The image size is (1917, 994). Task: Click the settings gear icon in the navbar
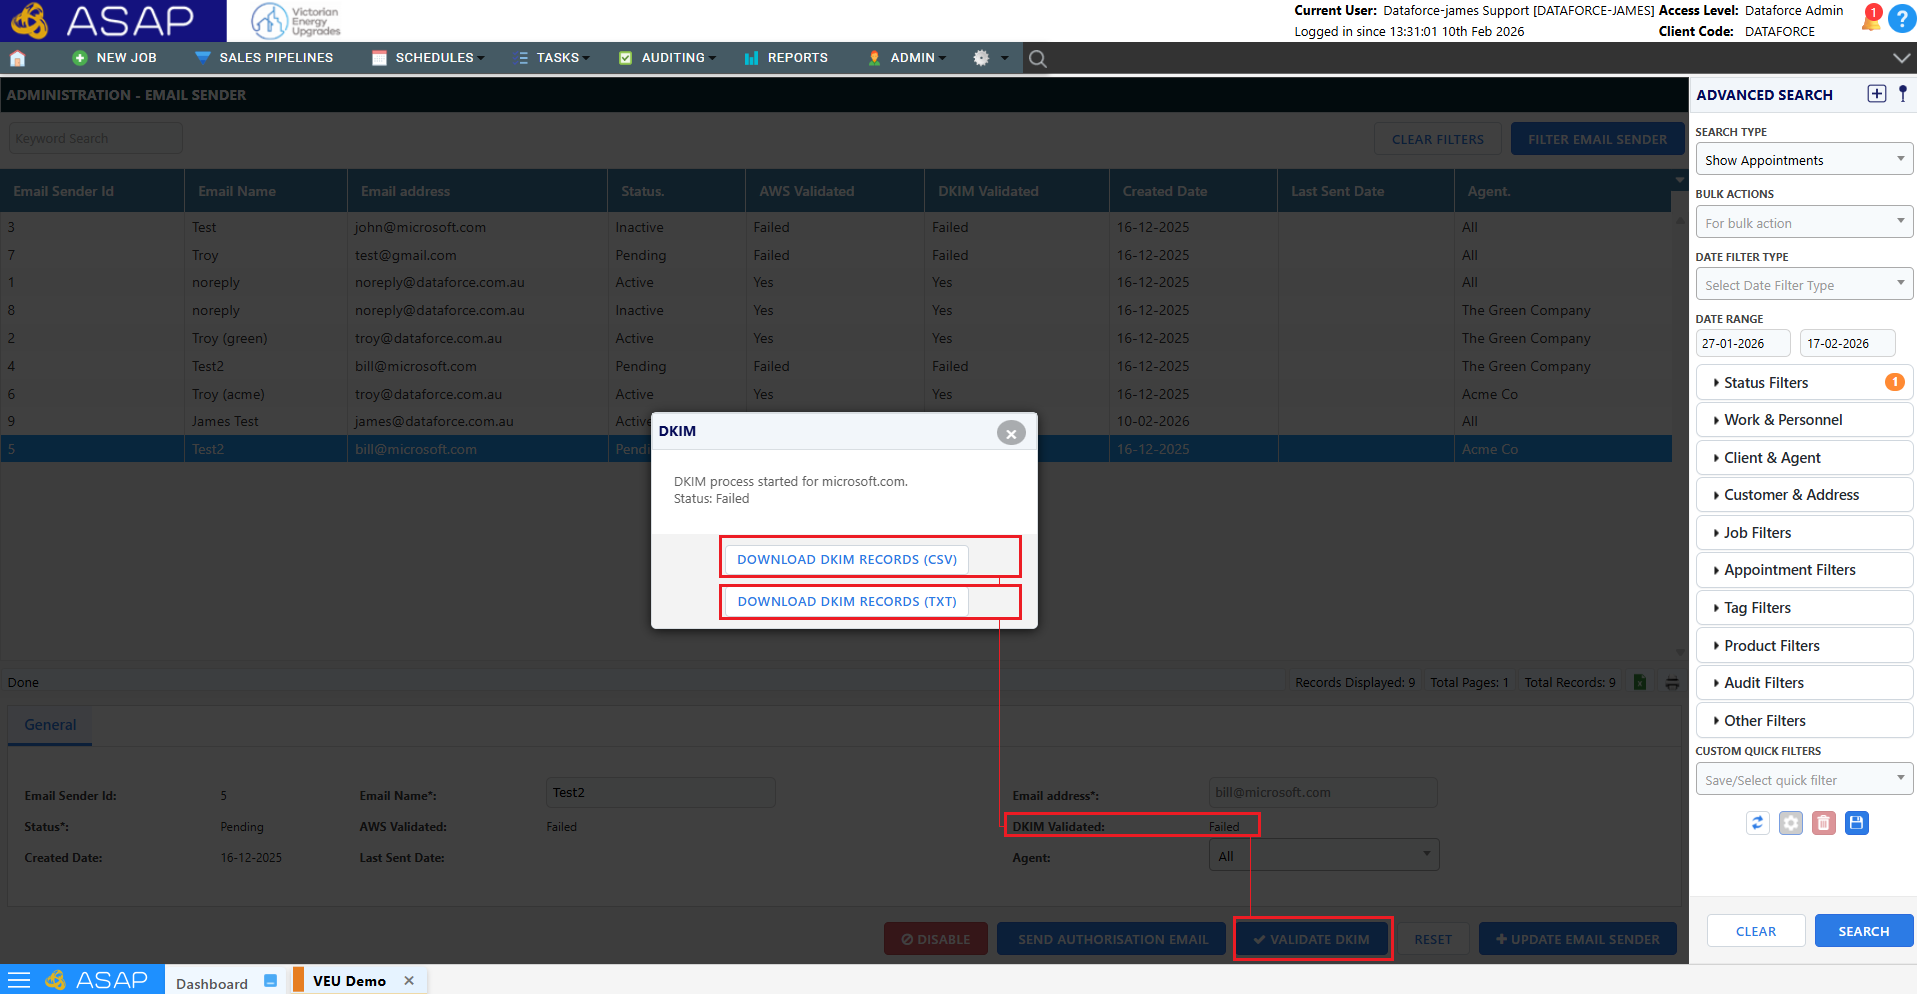(981, 58)
